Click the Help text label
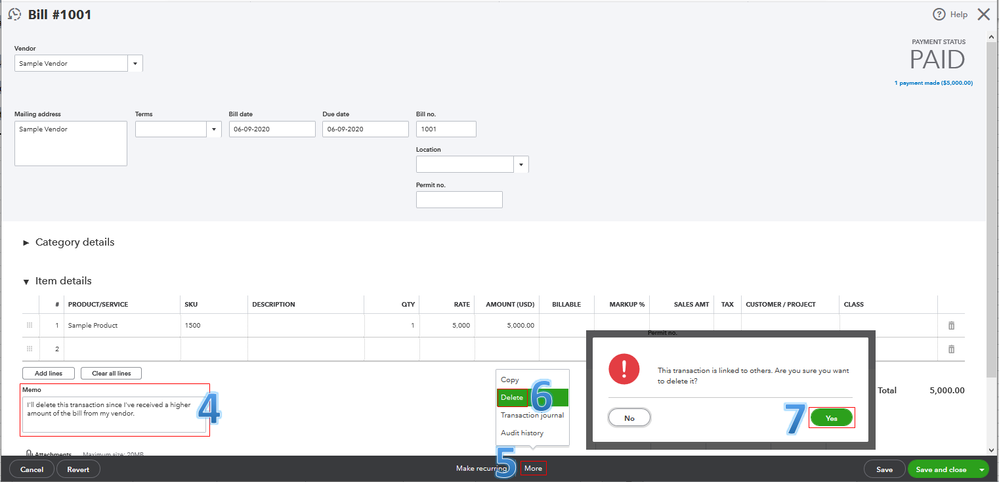The height and width of the screenshot is (482, 999). (959, 14)
